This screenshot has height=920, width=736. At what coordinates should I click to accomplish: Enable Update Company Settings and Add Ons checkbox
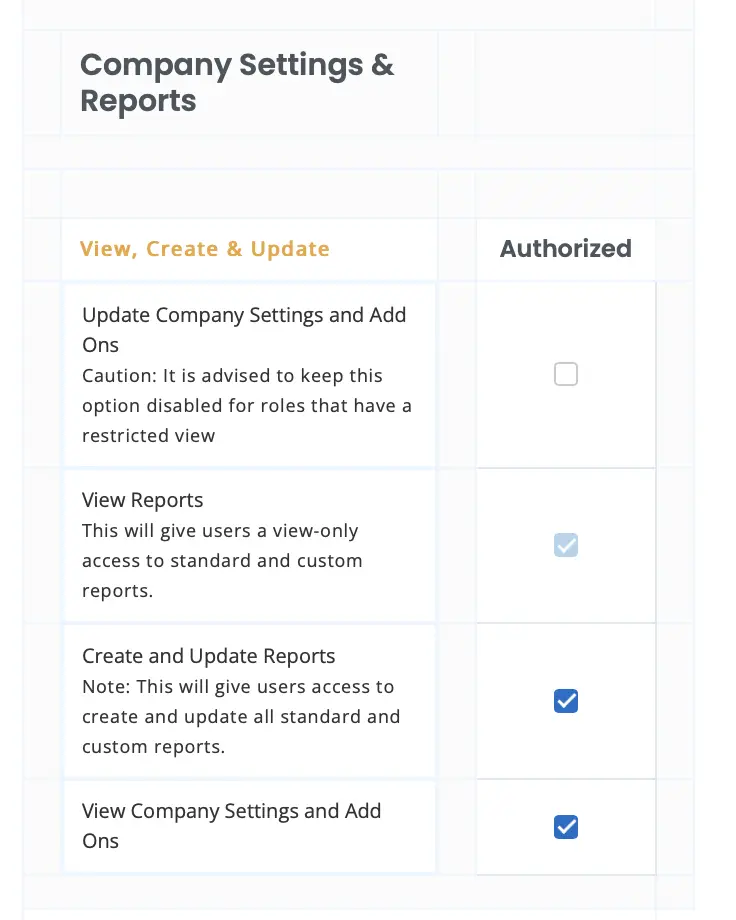click(566, 374)
